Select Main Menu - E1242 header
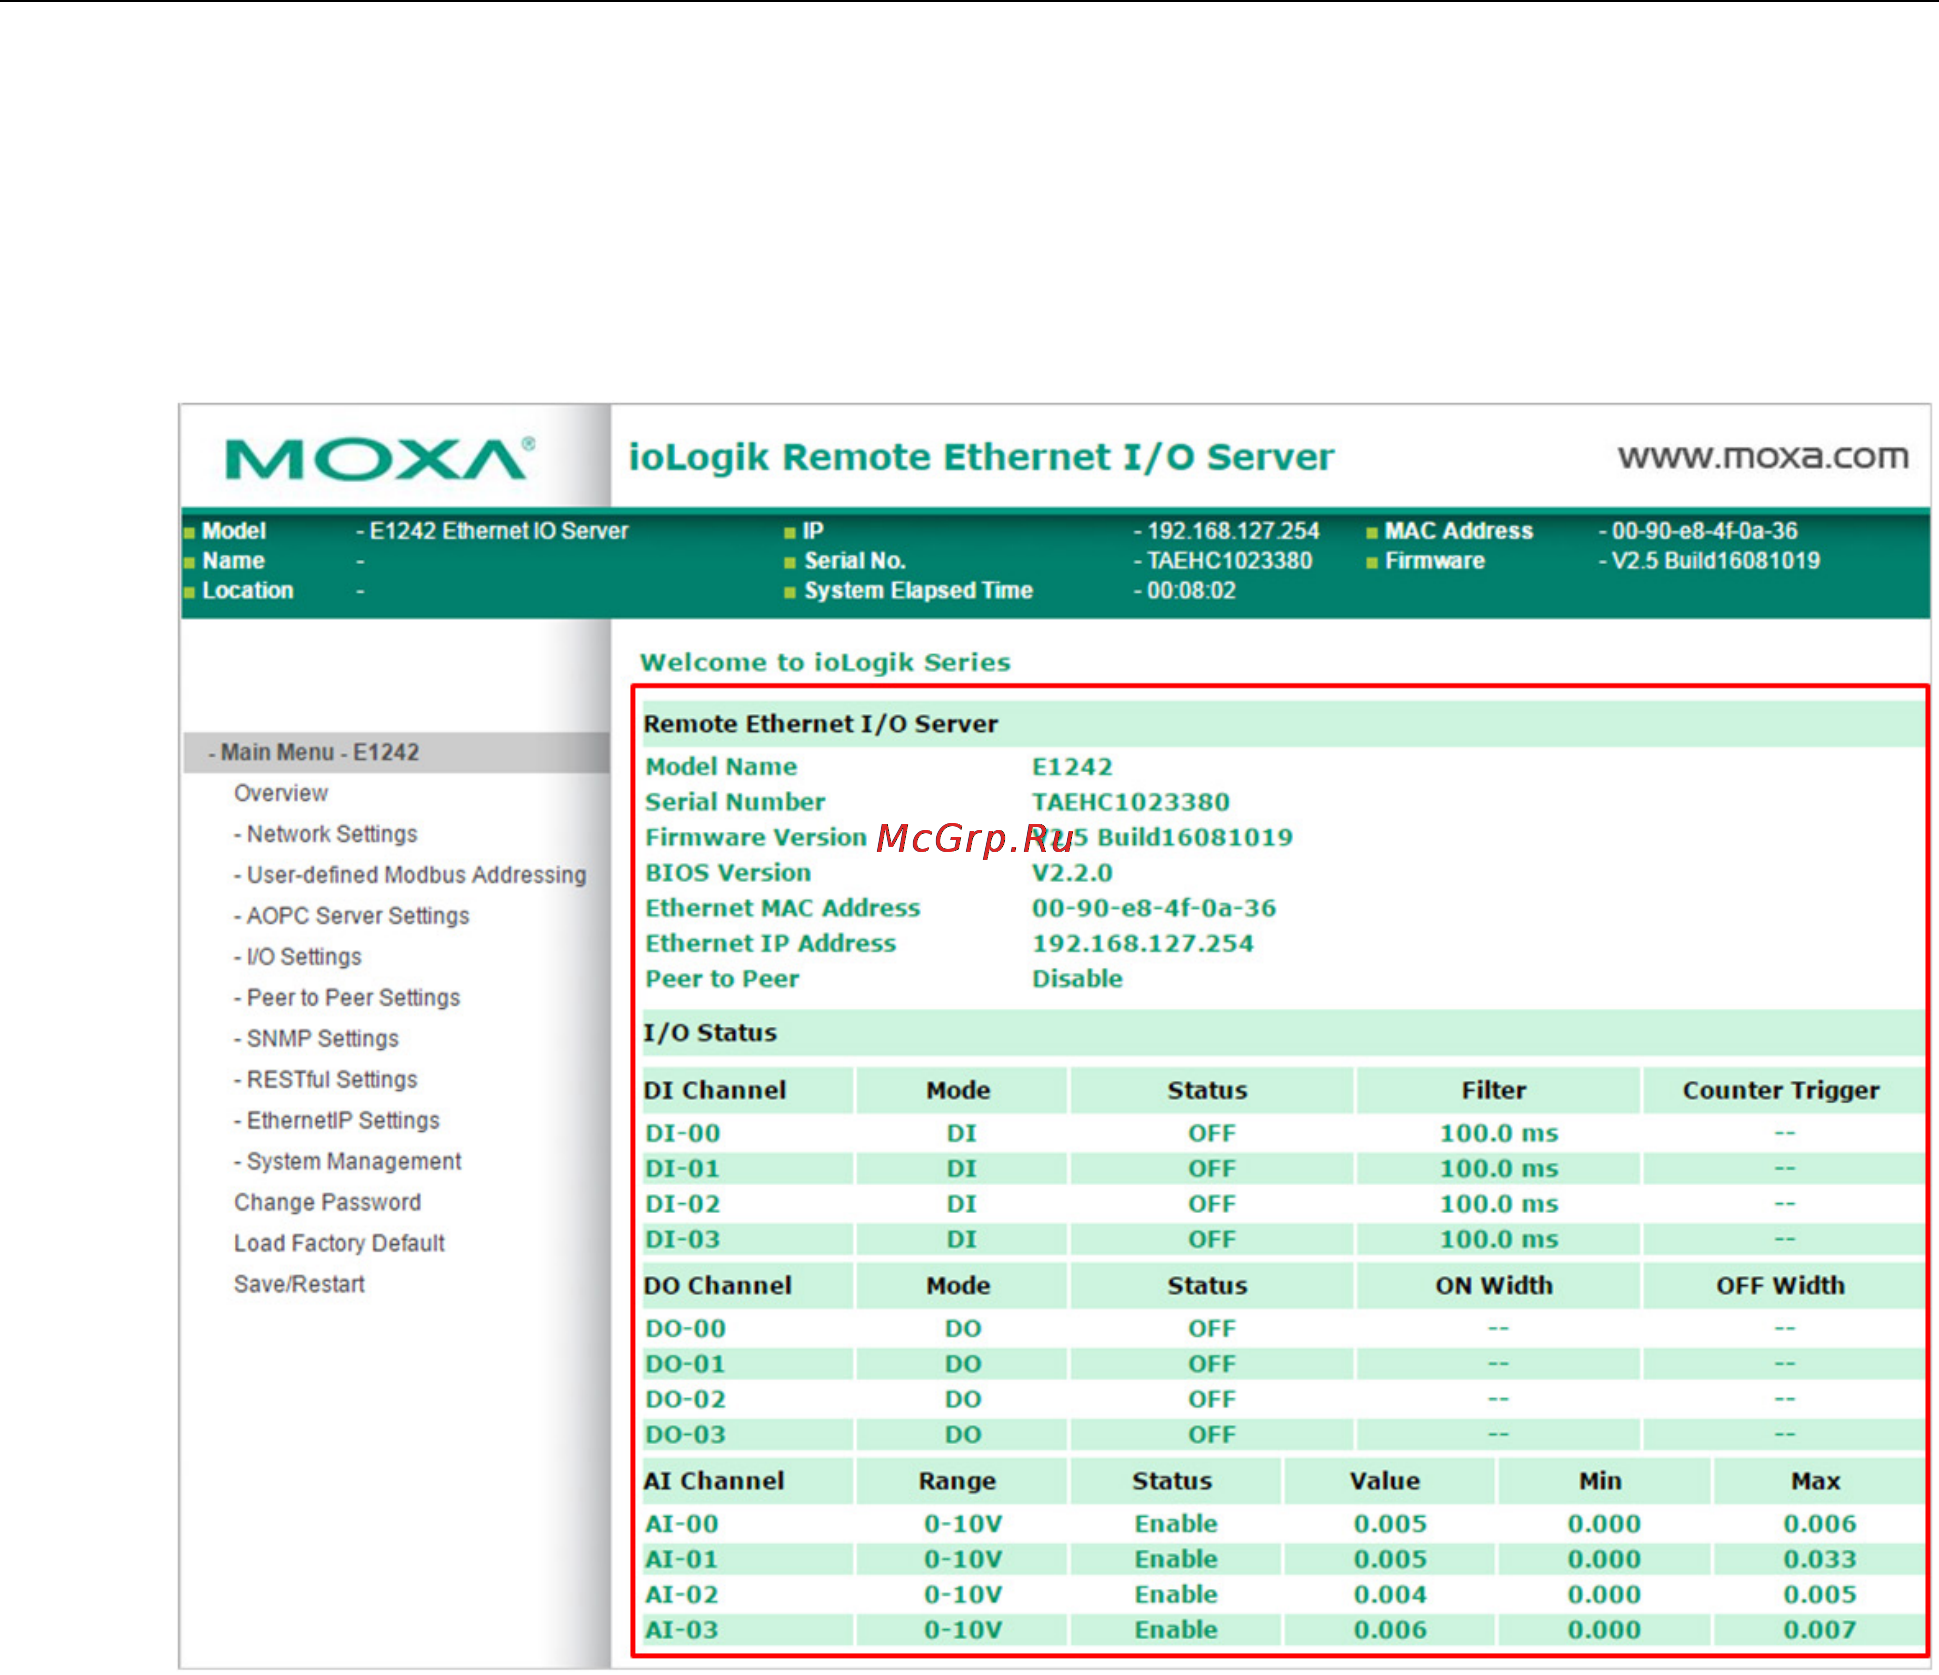Image resolution: width=1939 pixels, height=1675 pixels. point(397,752)
